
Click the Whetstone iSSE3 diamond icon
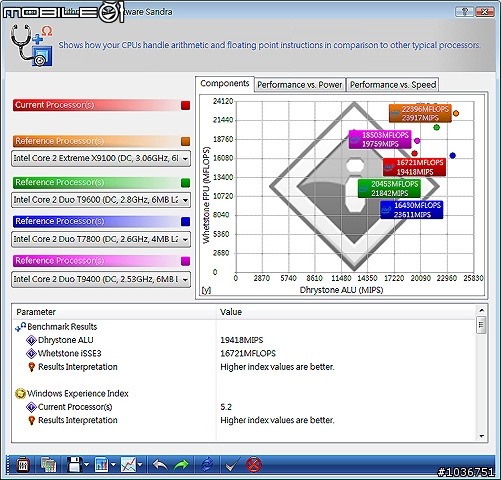[x=31, y=353]
